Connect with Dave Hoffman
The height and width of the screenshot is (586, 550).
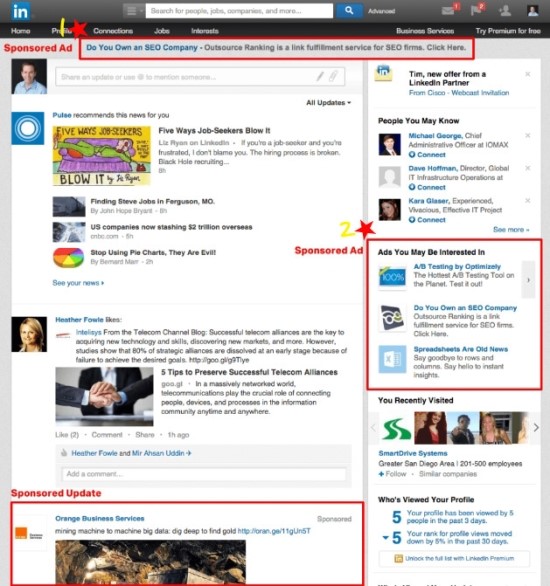[427, 187]
